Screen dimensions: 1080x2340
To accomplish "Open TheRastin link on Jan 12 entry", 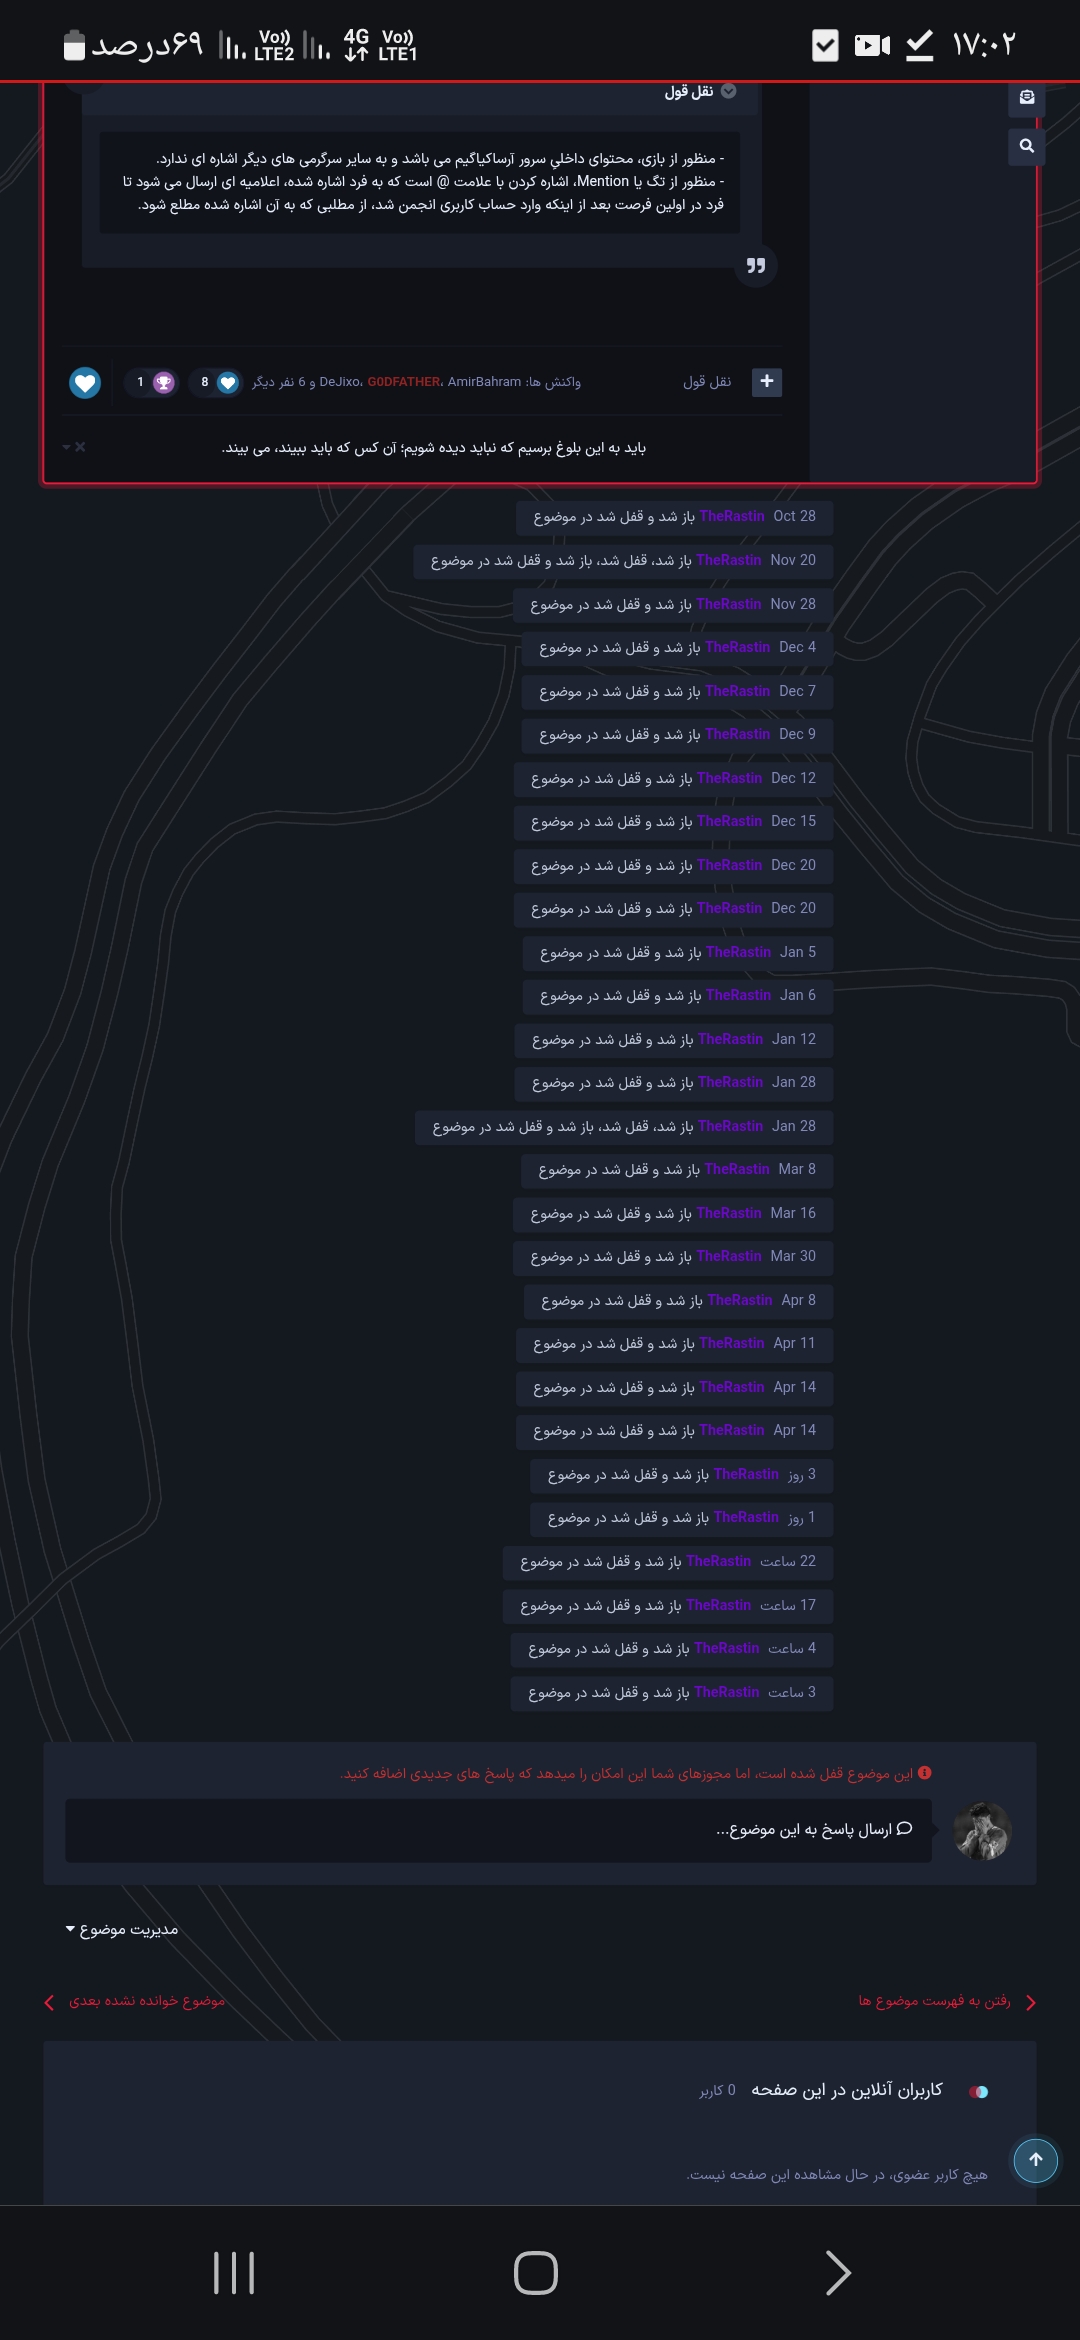I will pyautogui.click(x=731, y=1039).
